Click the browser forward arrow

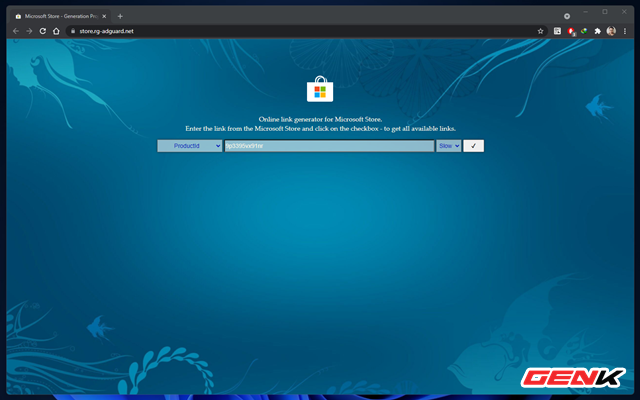tap(29, 31)
